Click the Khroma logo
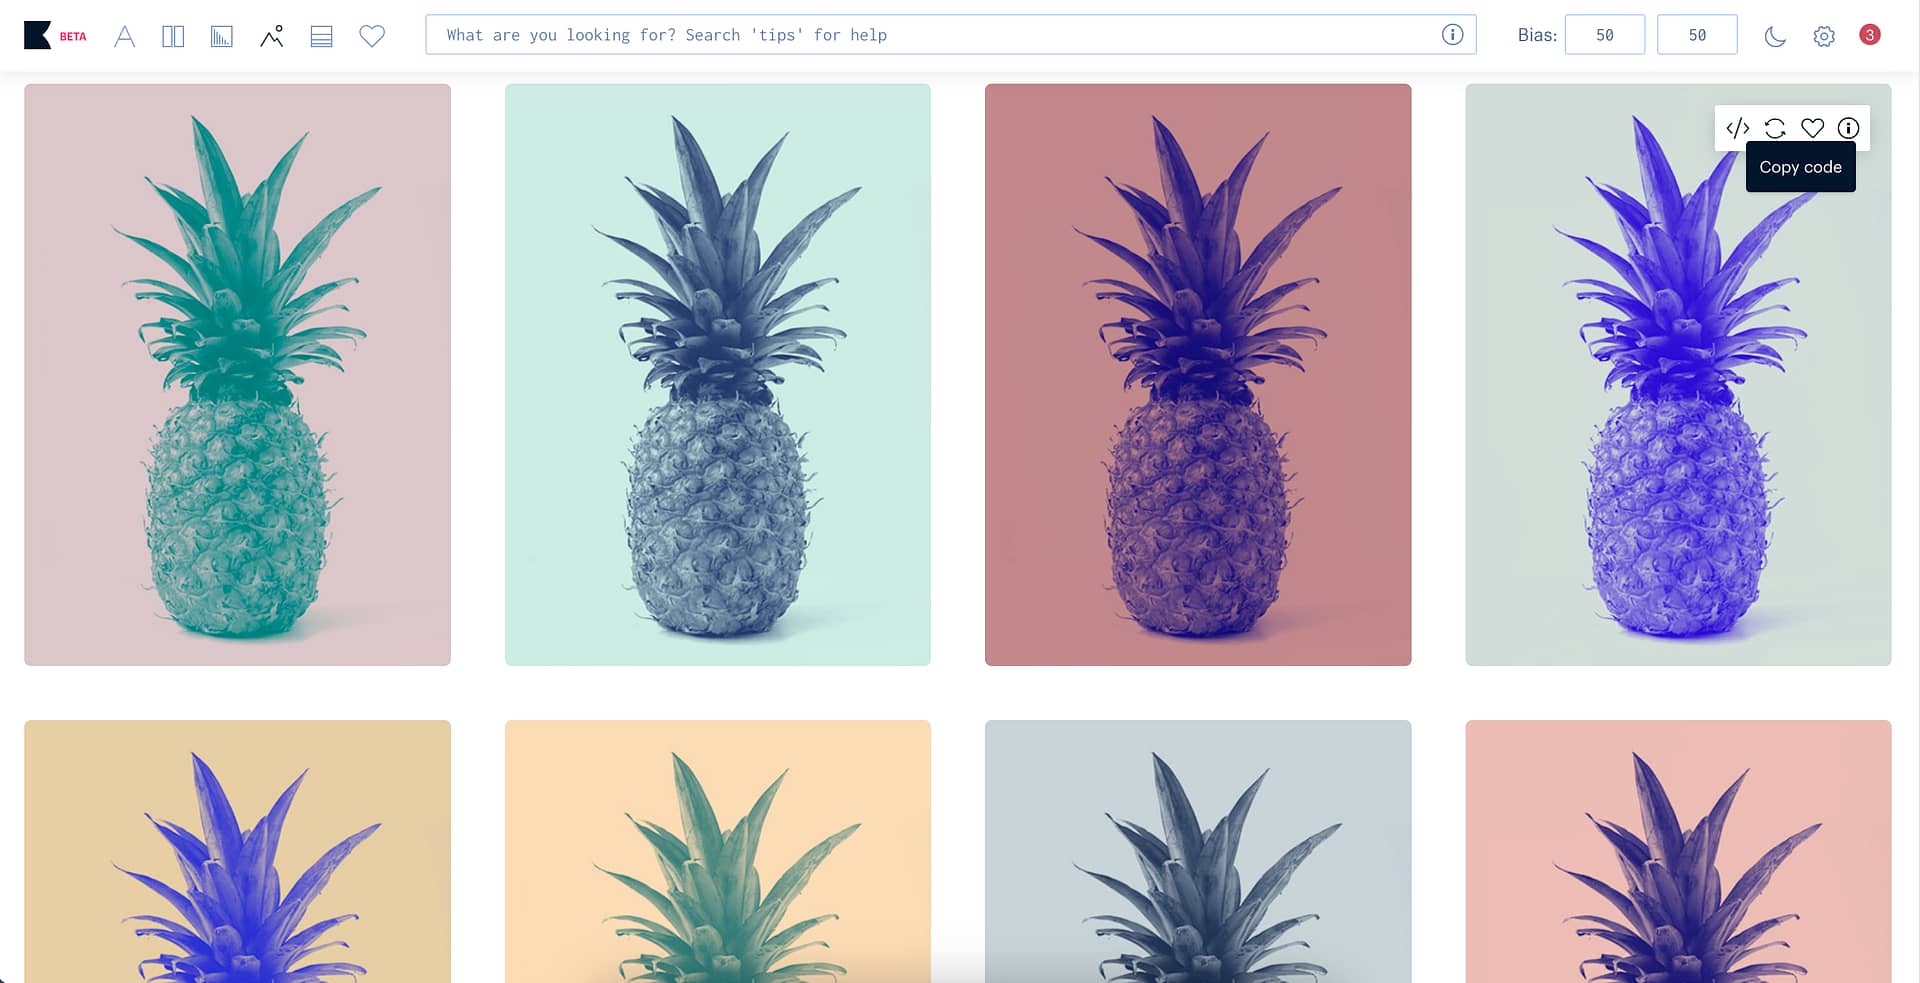The width and height of the screenshot is (1920, 983). pyautogui.click(x=37, y=35)
